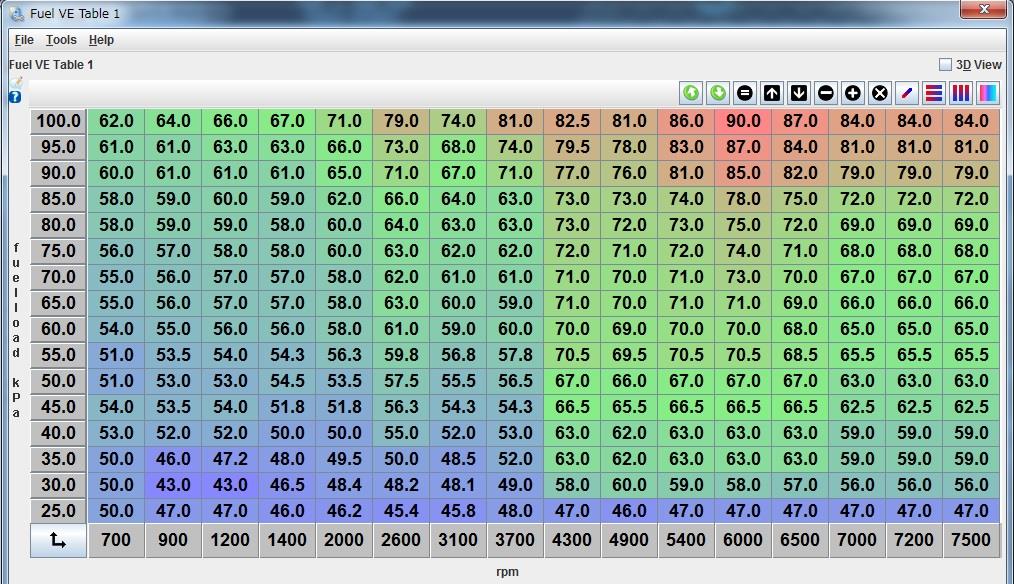
Task: Select the 48.1 table cell
Action: click(458, 485)
